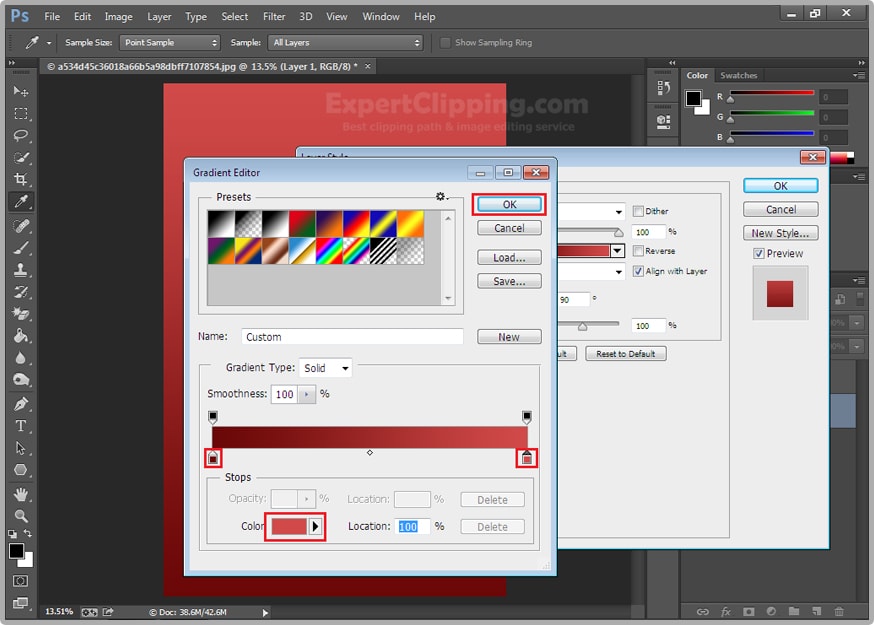Open the Presets gear menu
874x625 pixels.
[x=441, y=197]
